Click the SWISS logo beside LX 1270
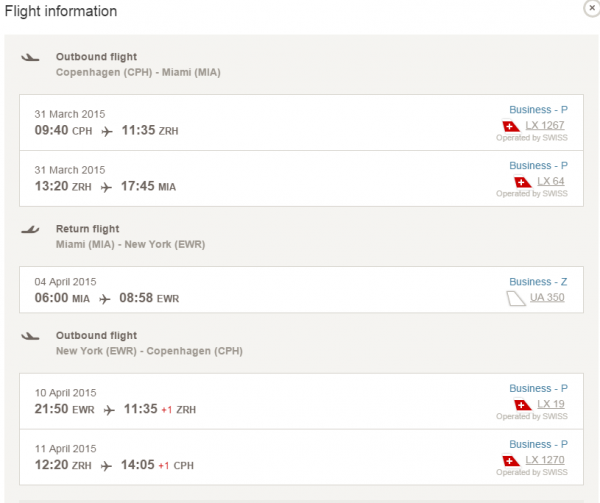 512,461
